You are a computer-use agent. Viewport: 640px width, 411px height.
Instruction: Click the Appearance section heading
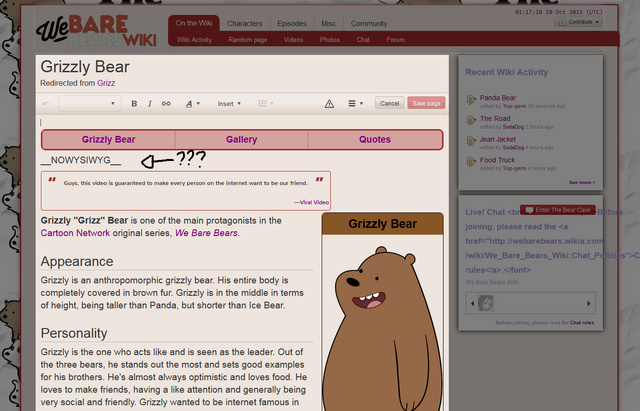pos(77,262)
